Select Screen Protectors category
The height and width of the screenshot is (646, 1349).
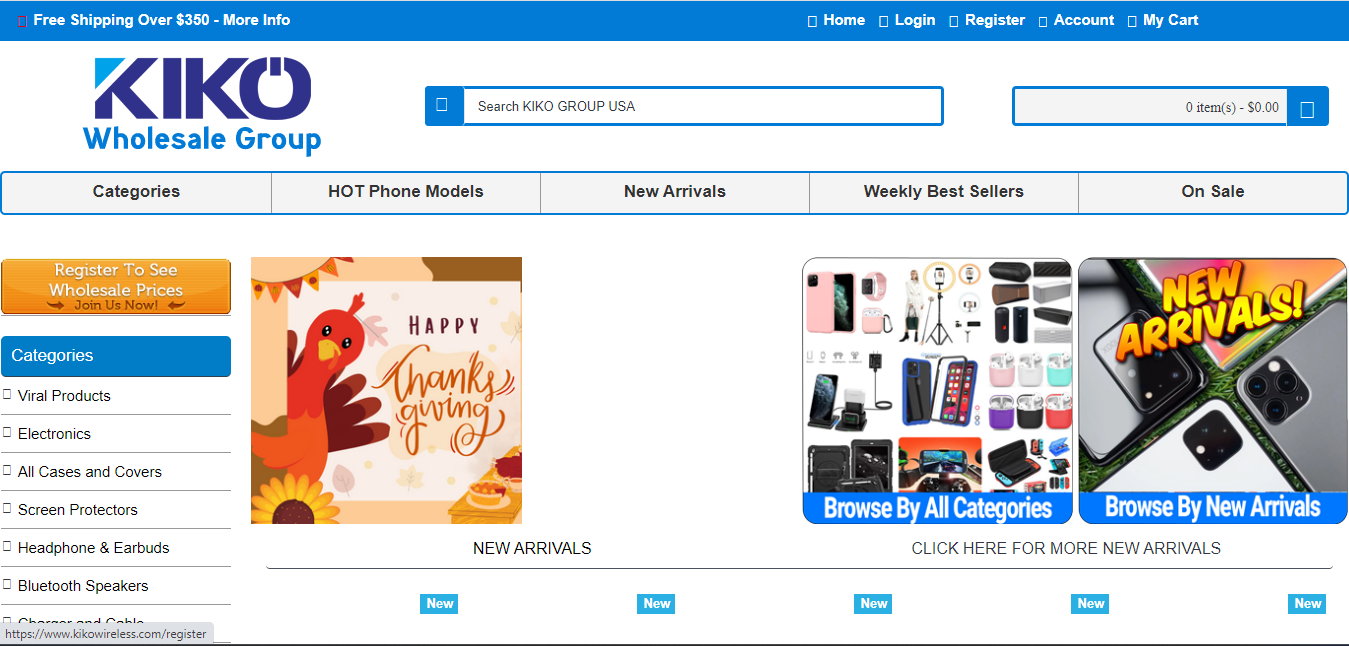coord(78,510)
